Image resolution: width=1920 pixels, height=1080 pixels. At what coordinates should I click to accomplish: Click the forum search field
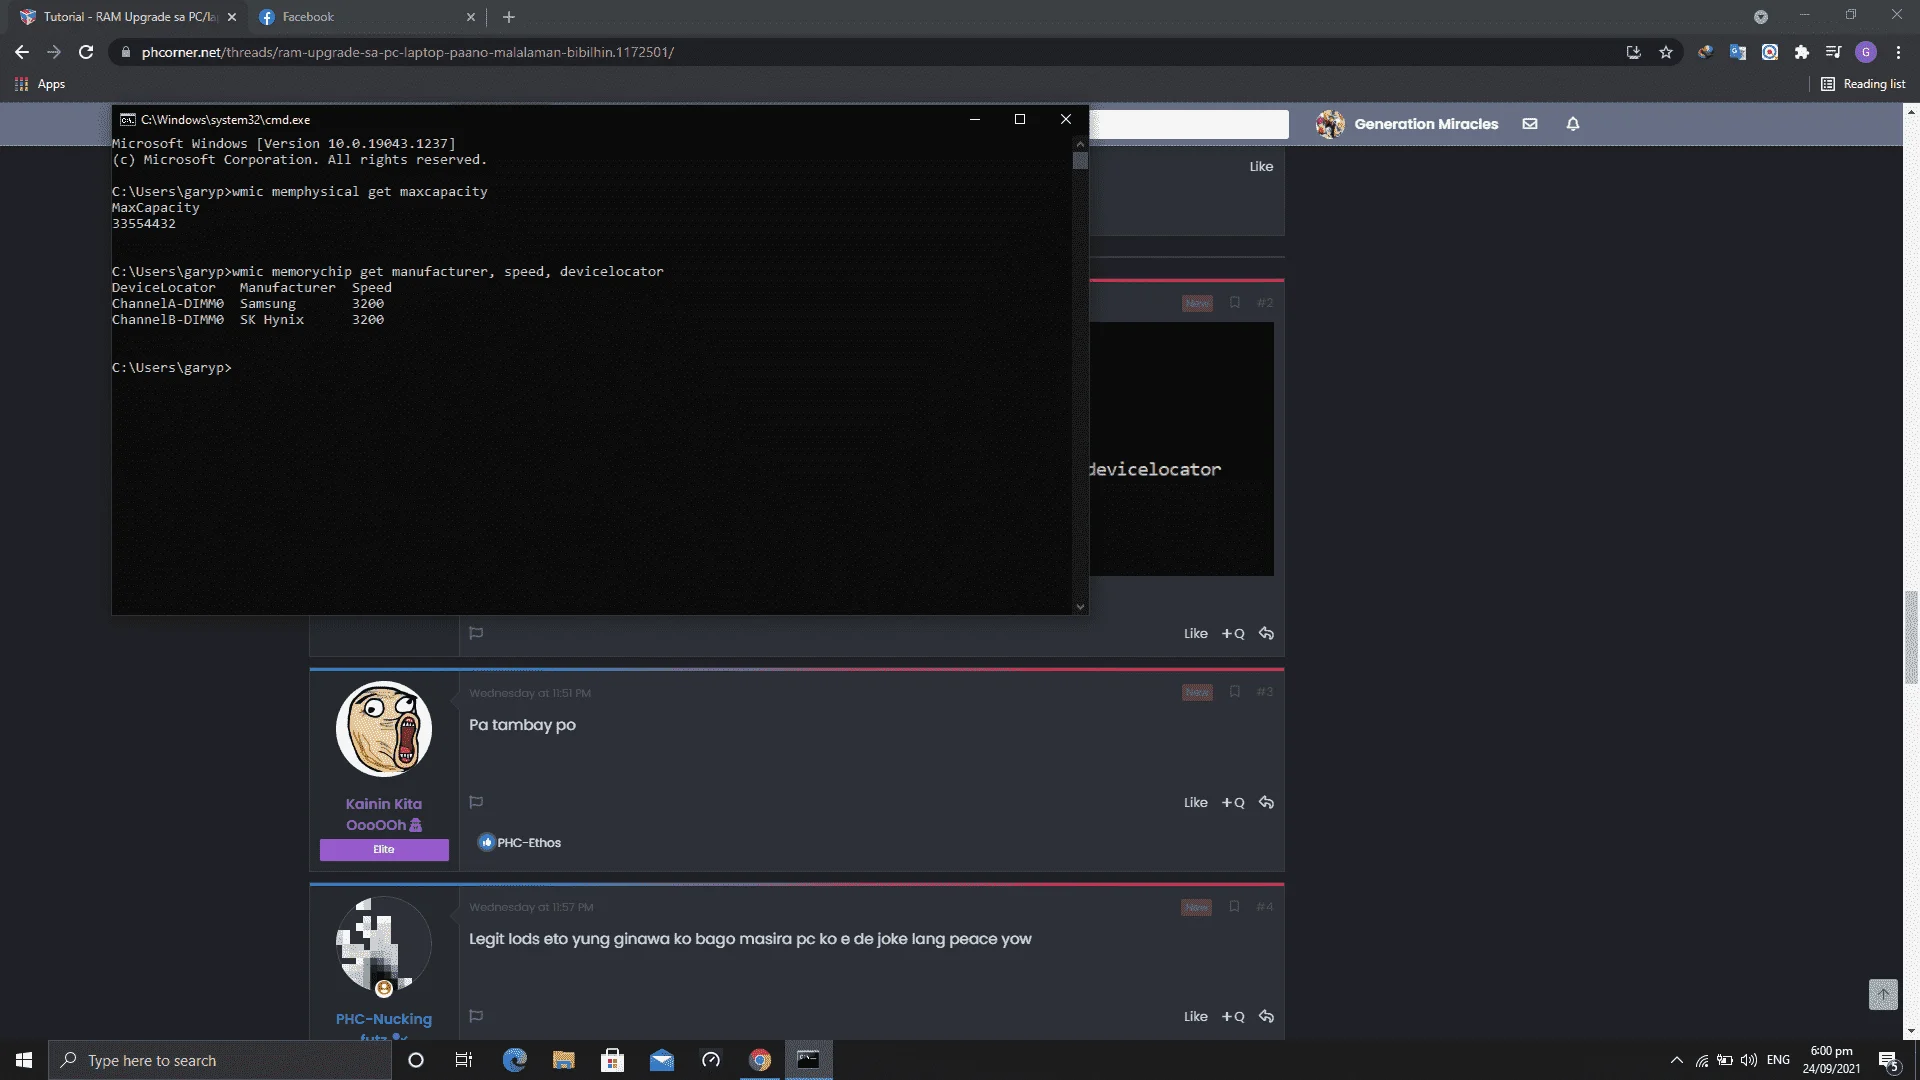tap(1189, 124)
